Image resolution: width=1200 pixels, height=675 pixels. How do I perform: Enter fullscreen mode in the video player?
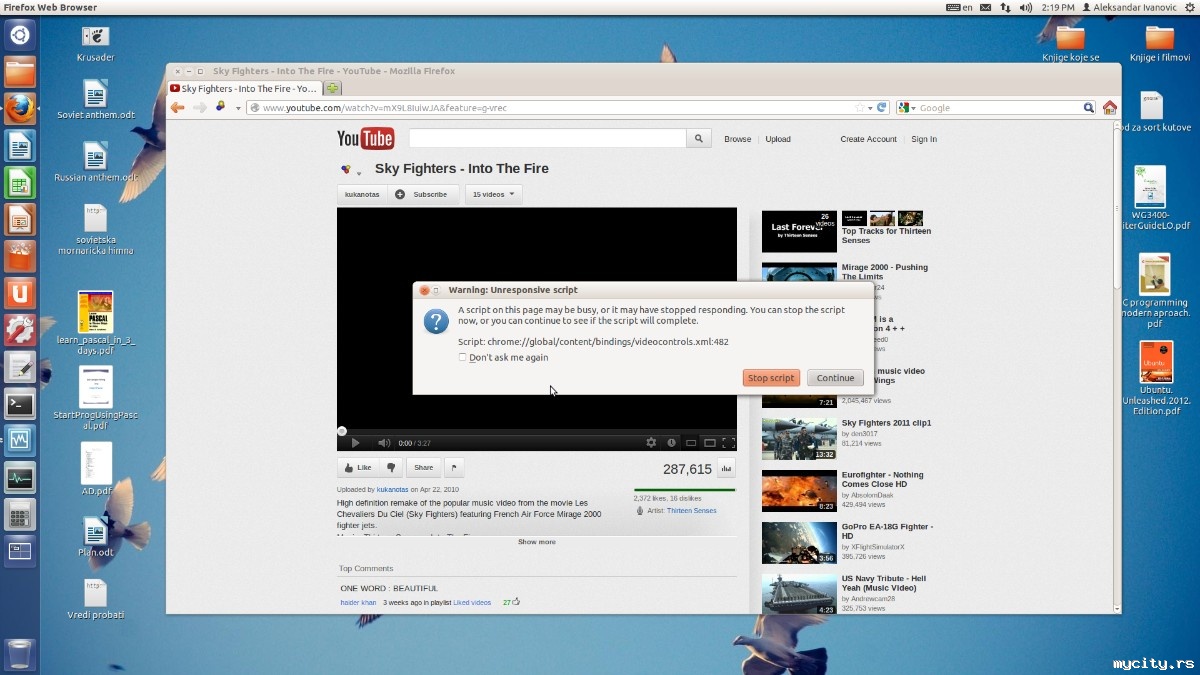(729, 443)
